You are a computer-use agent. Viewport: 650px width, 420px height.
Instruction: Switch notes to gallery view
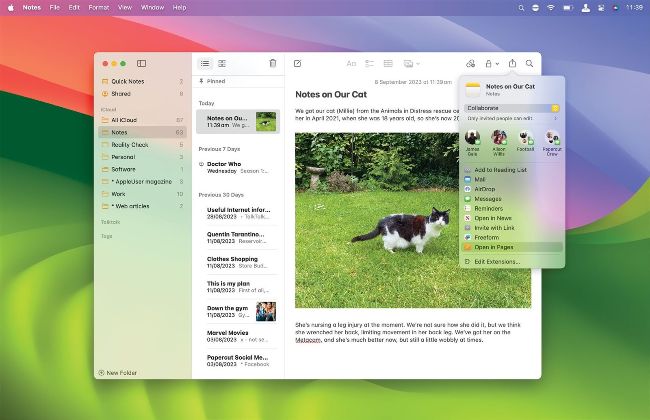pyautogui.click(x=222, y=63)
